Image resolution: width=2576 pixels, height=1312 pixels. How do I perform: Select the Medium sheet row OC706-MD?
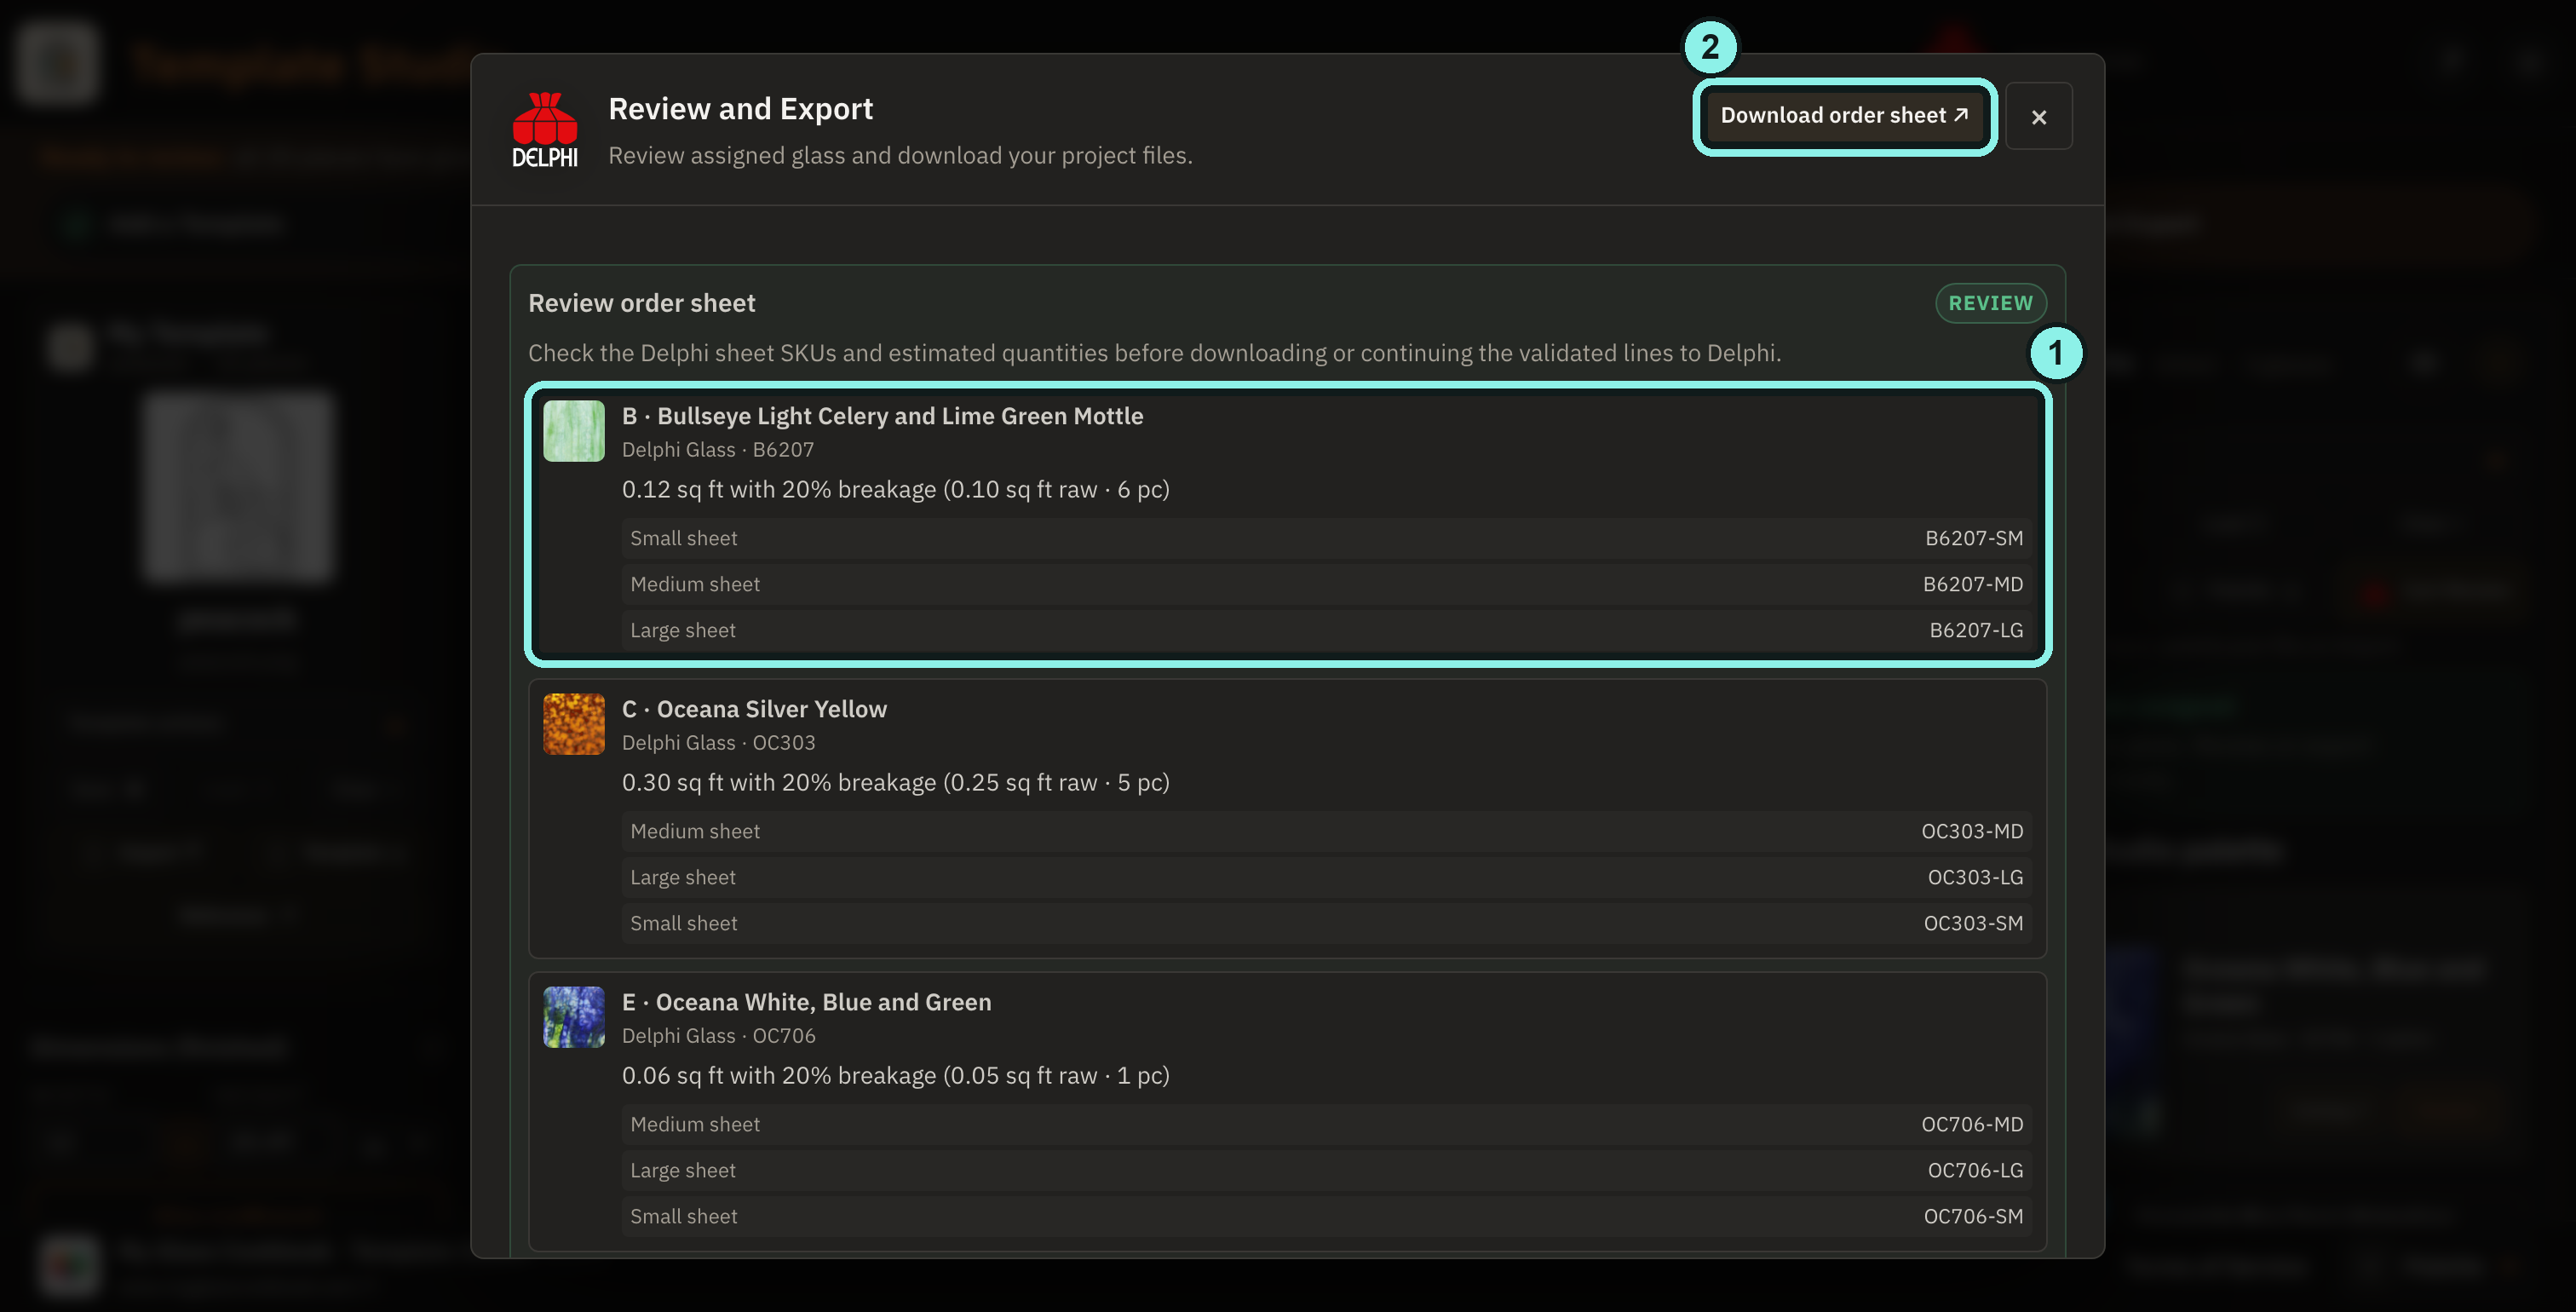1326,1124
